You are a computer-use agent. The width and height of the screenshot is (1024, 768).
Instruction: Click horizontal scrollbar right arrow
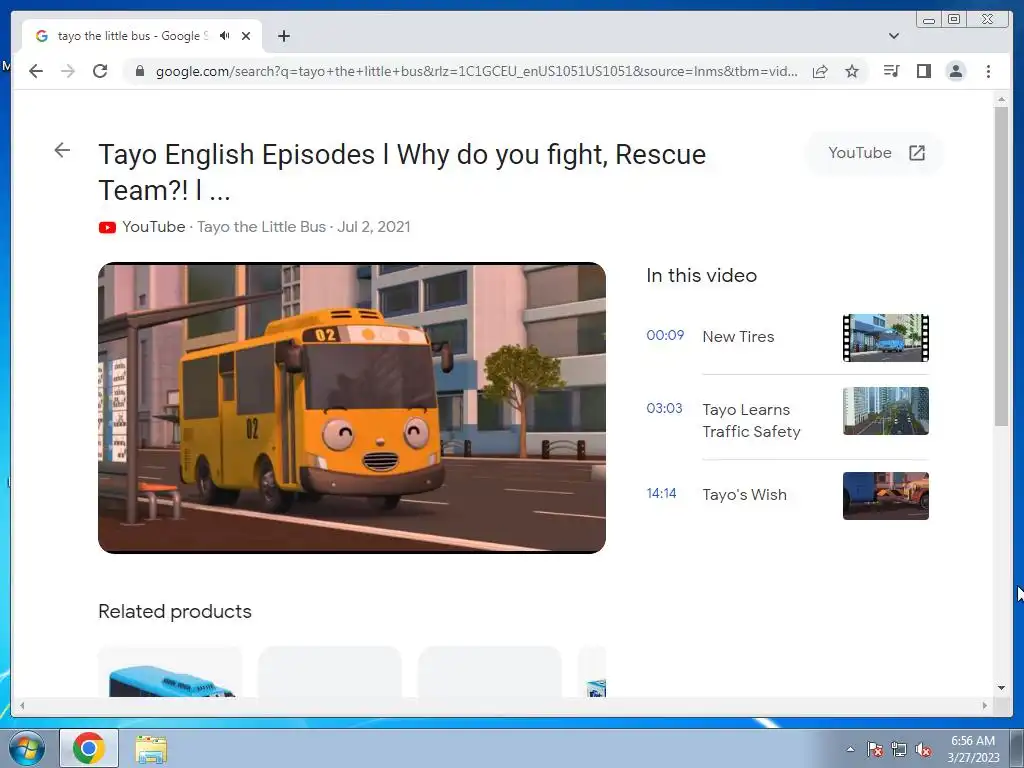[985, 705]
